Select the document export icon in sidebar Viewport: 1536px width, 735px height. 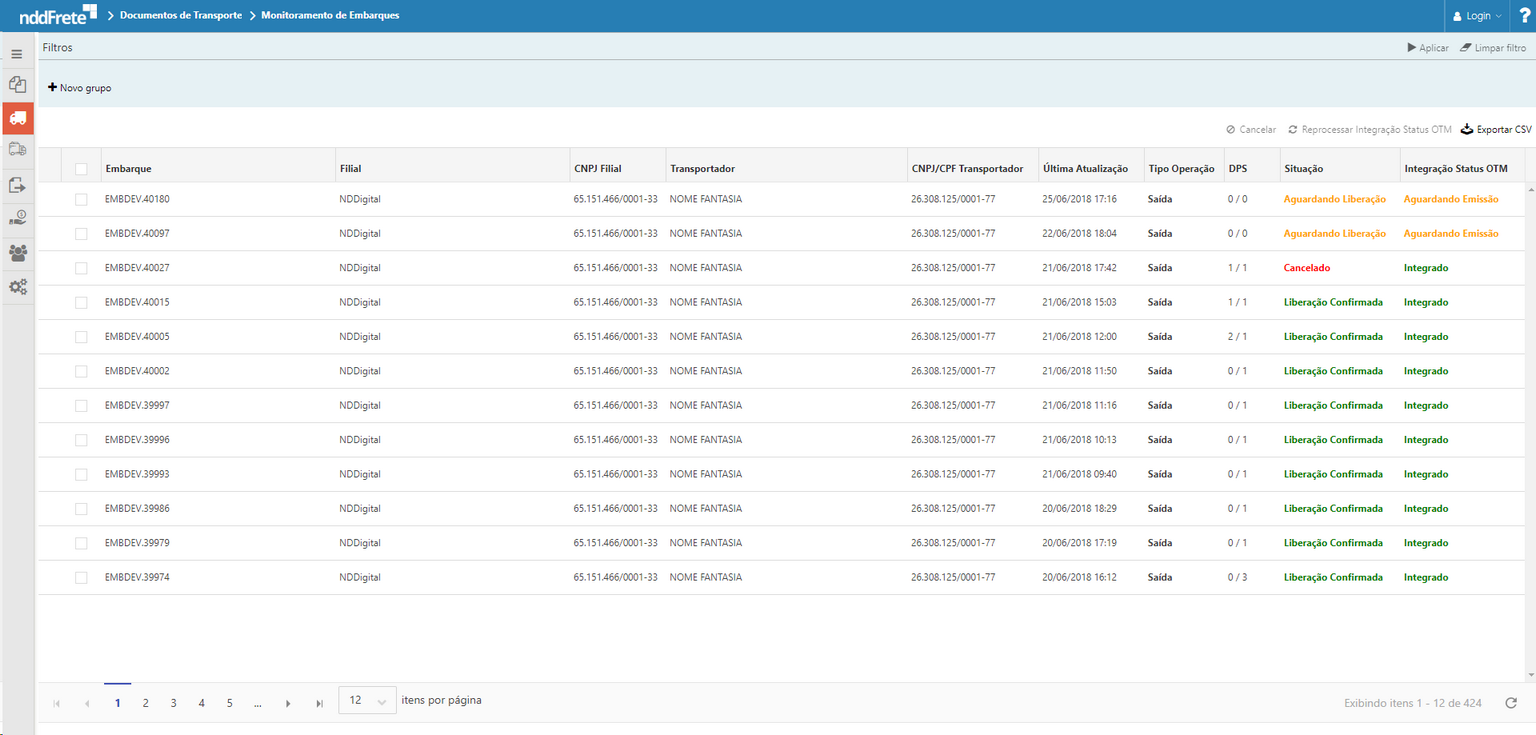tap(16, 184)
